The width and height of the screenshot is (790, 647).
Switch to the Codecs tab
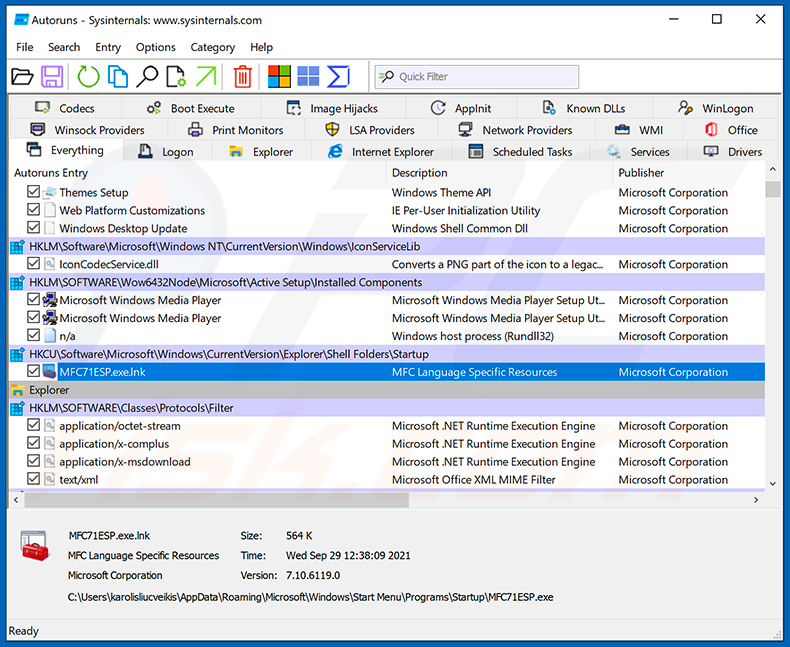(65, 108)
